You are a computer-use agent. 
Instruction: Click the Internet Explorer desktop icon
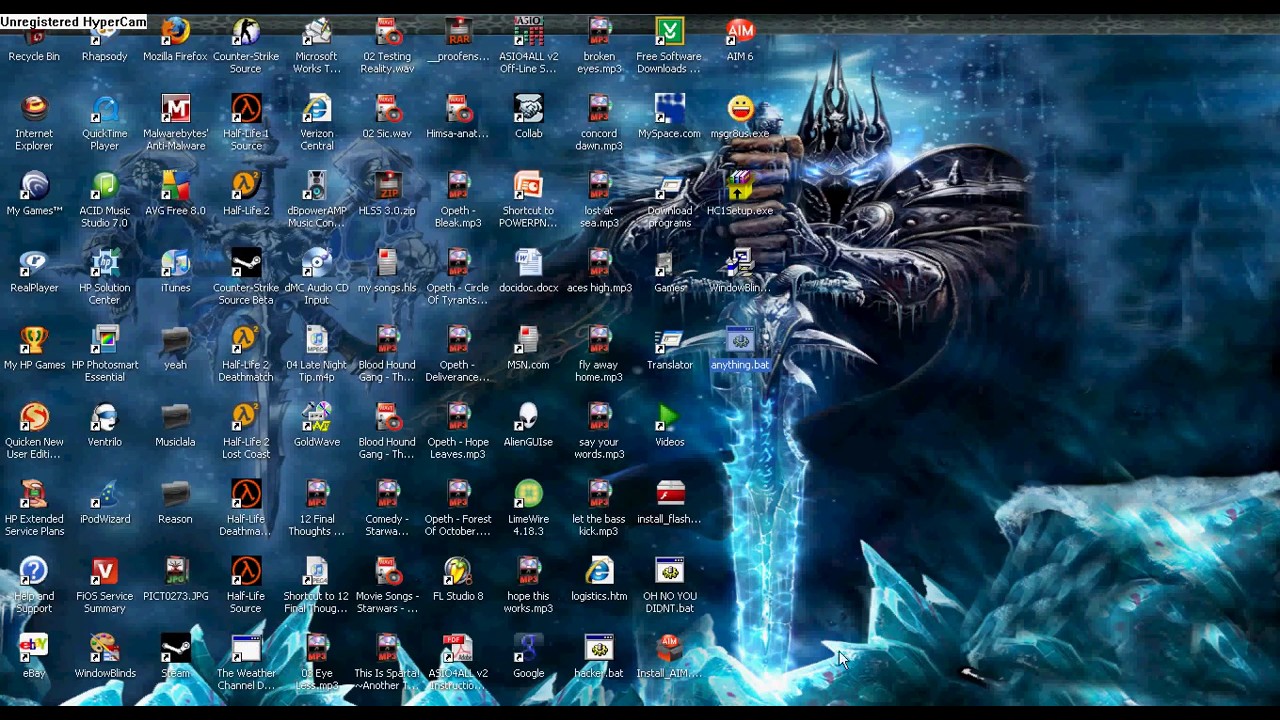click(x=34, y=122)
